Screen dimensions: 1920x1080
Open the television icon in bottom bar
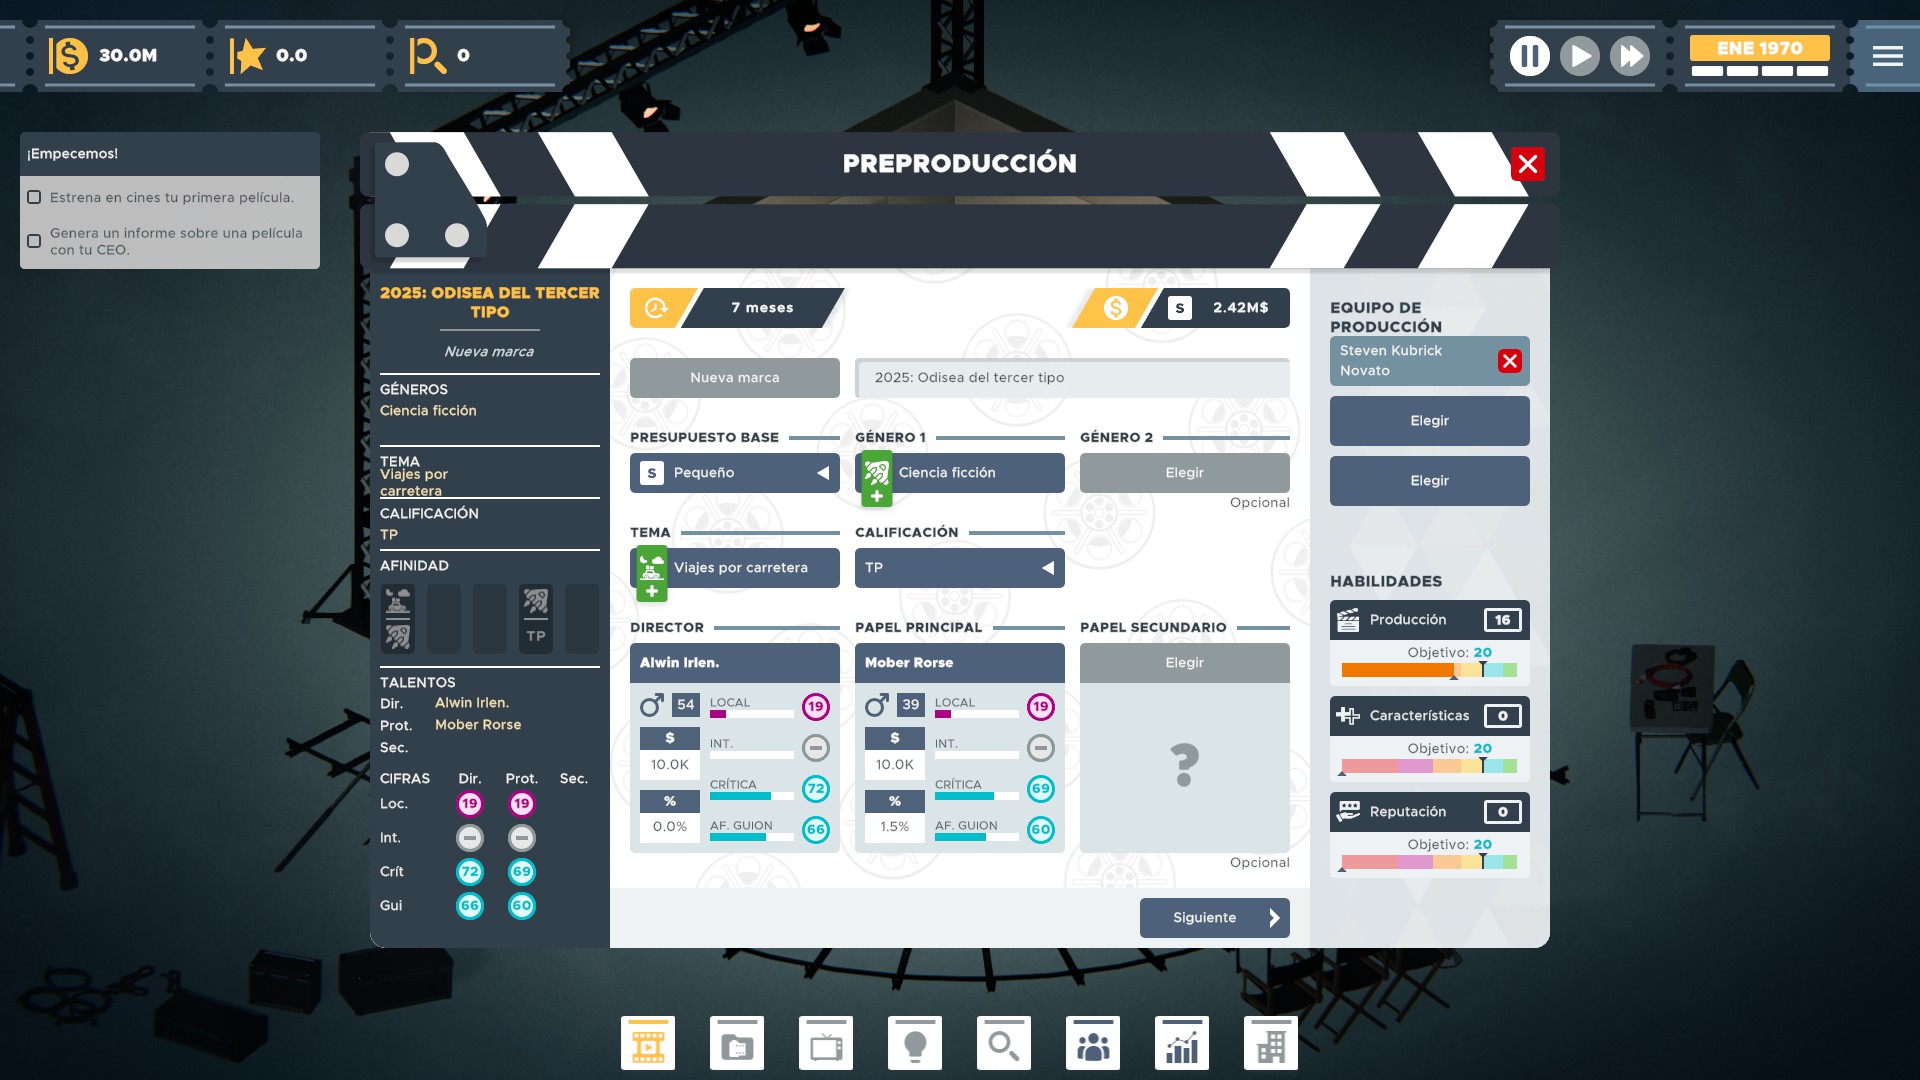826,1044
